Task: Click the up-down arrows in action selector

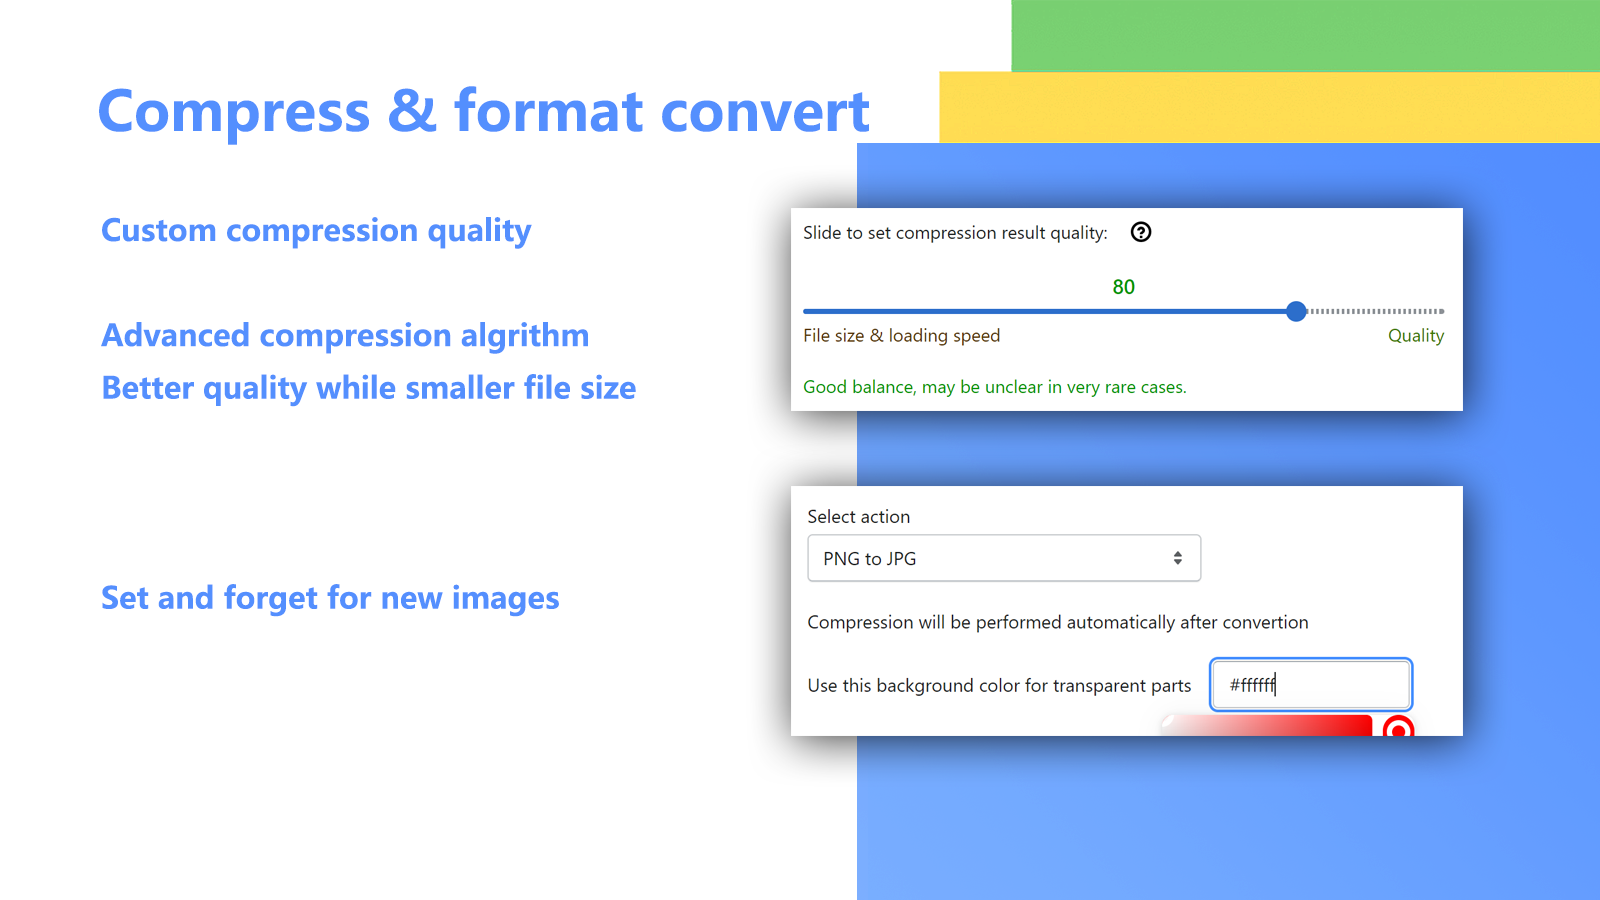Action: [x=1177, y=558]
